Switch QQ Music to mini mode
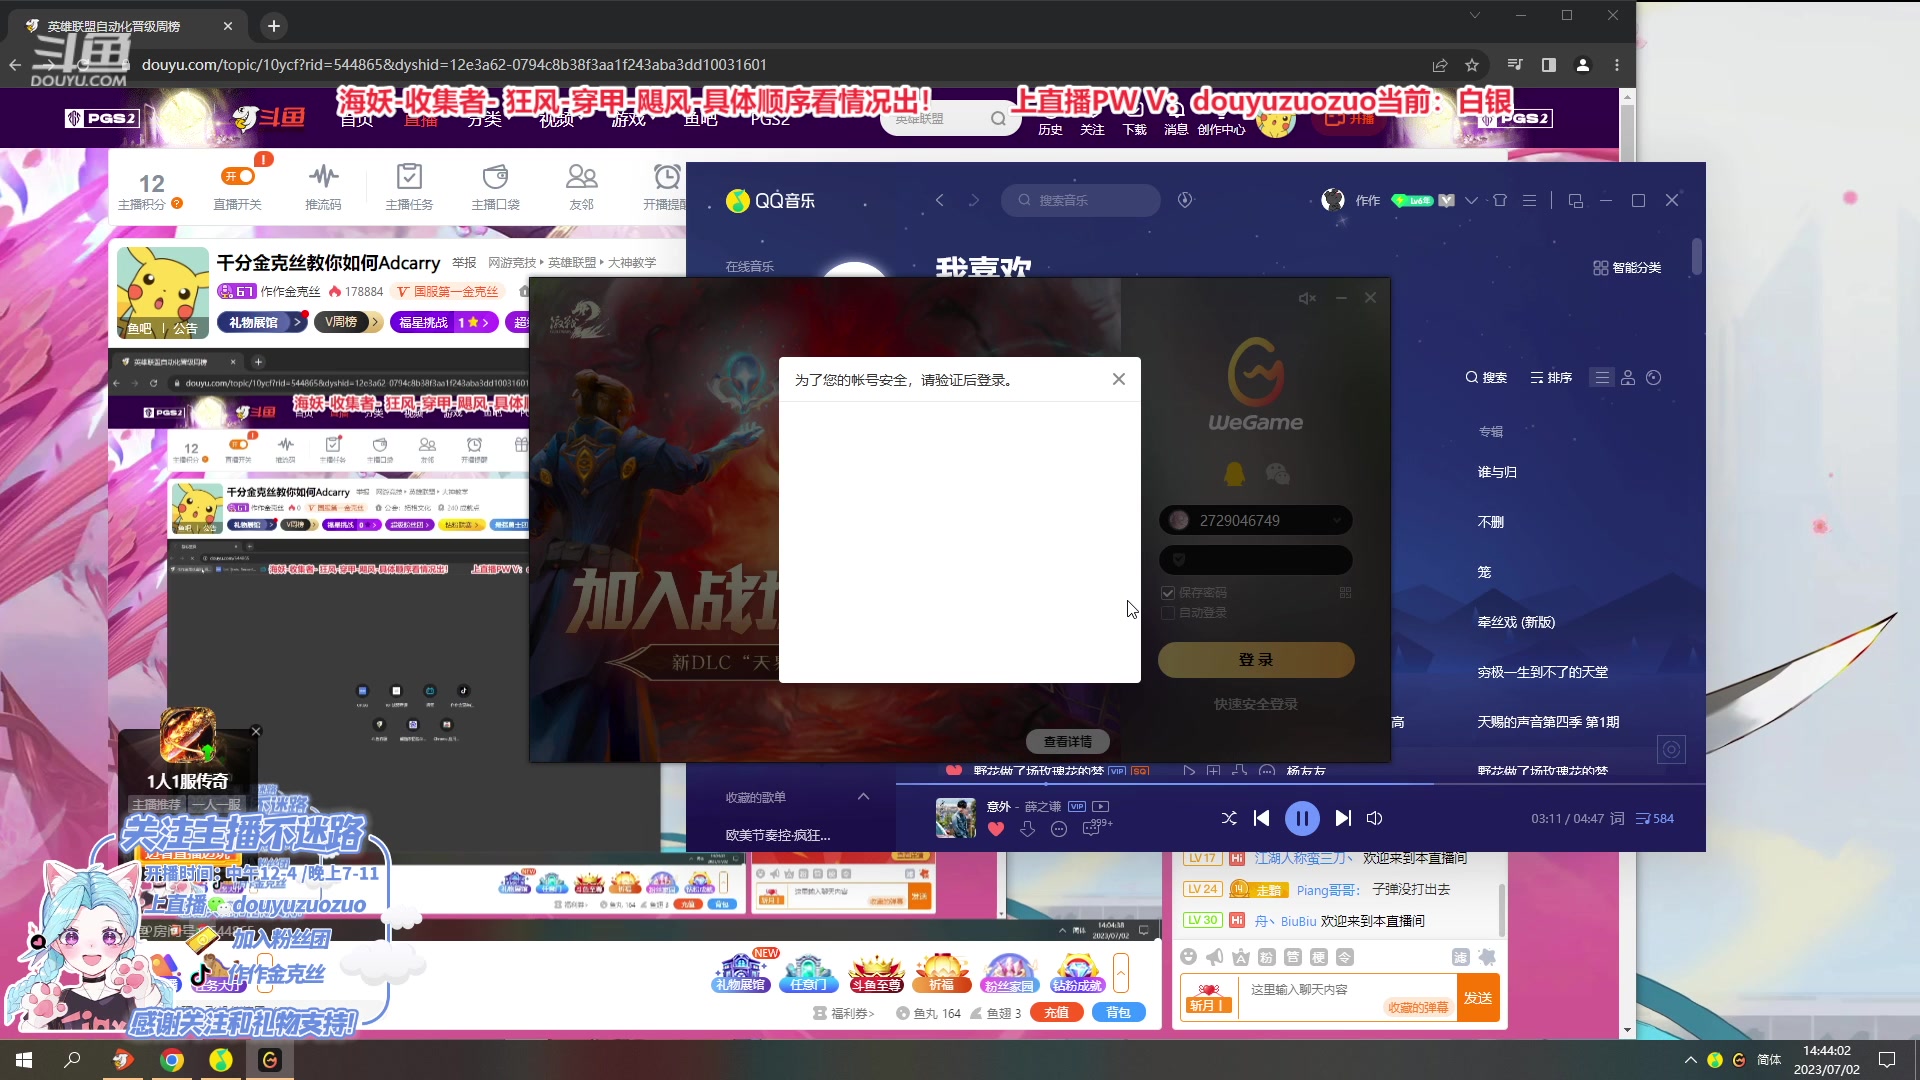The height and width of the screenshot is (1080, 1920). tap(1575, 200)
